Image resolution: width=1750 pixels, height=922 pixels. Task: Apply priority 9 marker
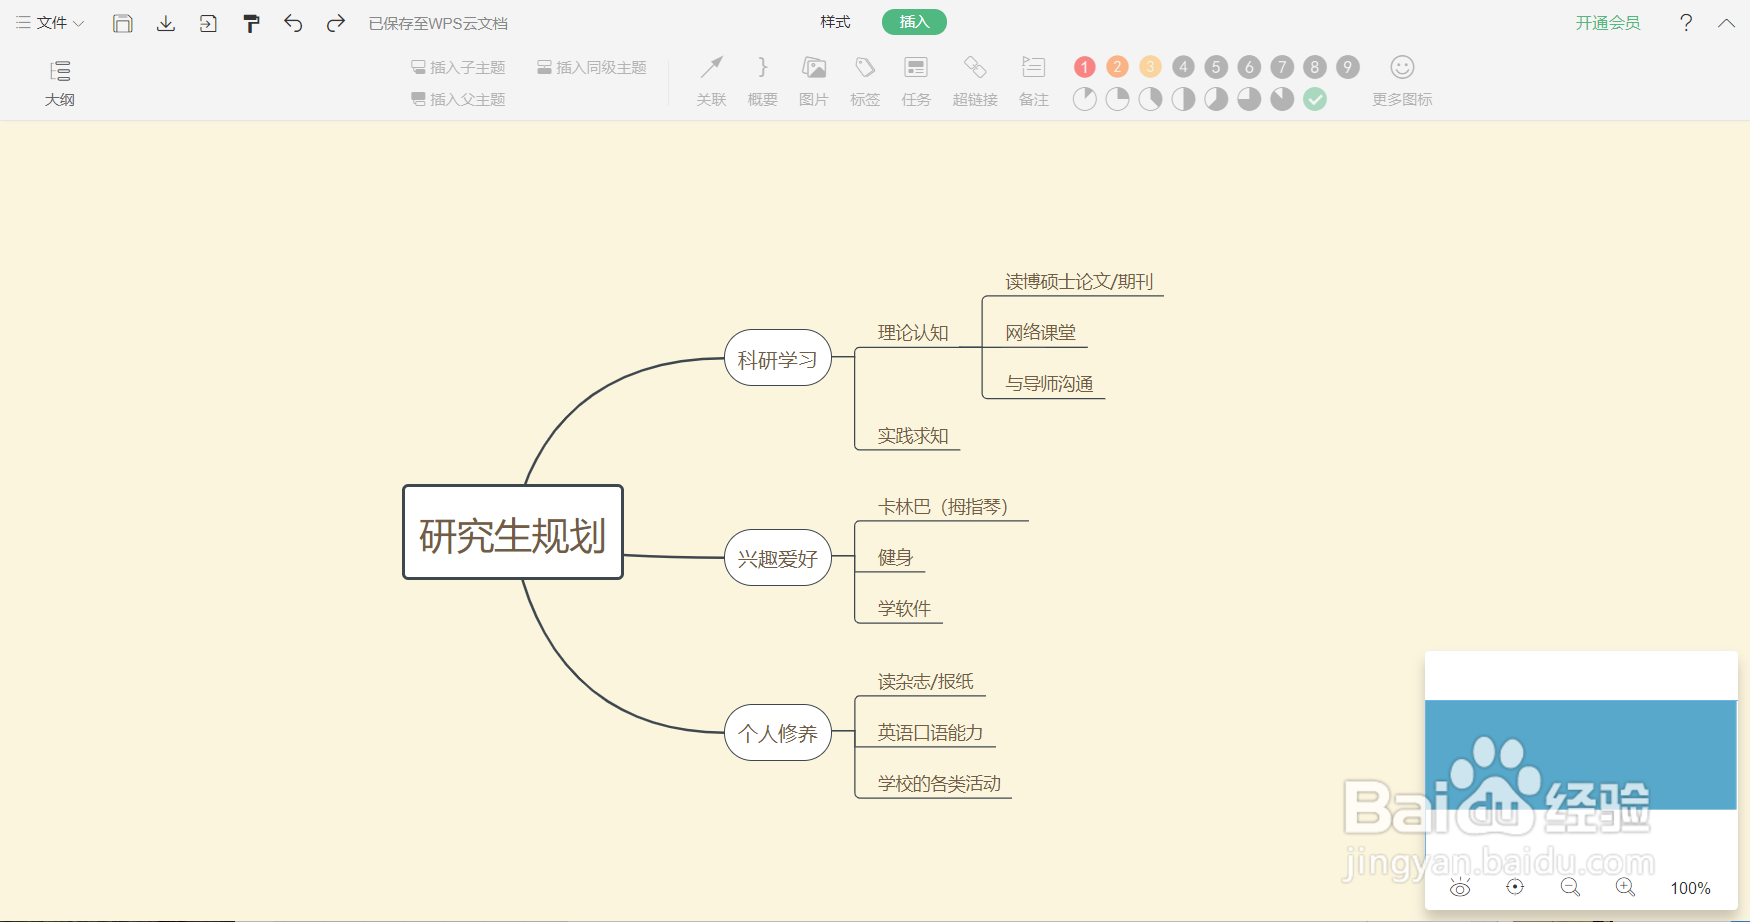tap(1348, 67)
